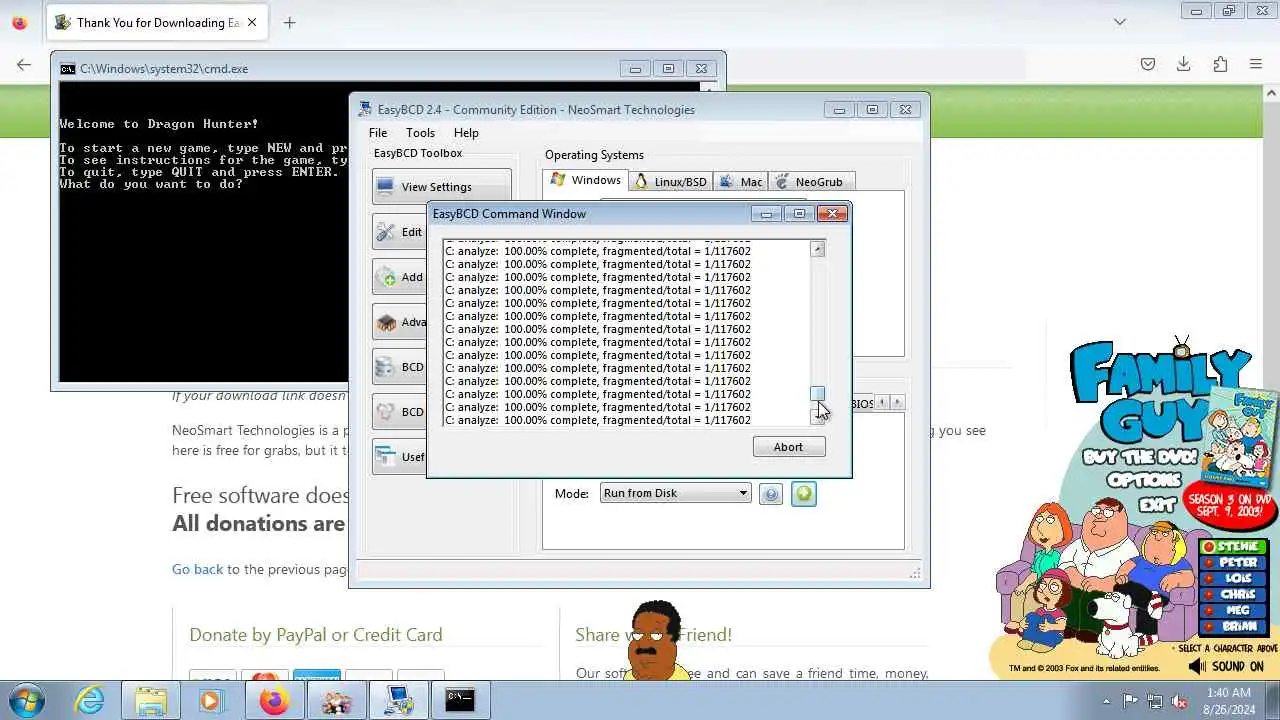Viewport: 1280px width, 720px height.
Task: Open the Pocket save icon in Firefox
Action: click(x=1148, y=64)
